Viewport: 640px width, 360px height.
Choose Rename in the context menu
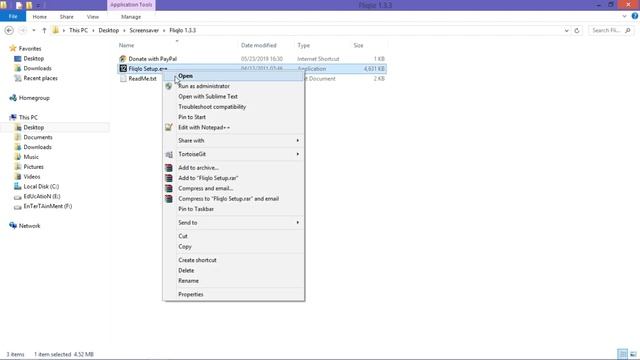point(233,280)
